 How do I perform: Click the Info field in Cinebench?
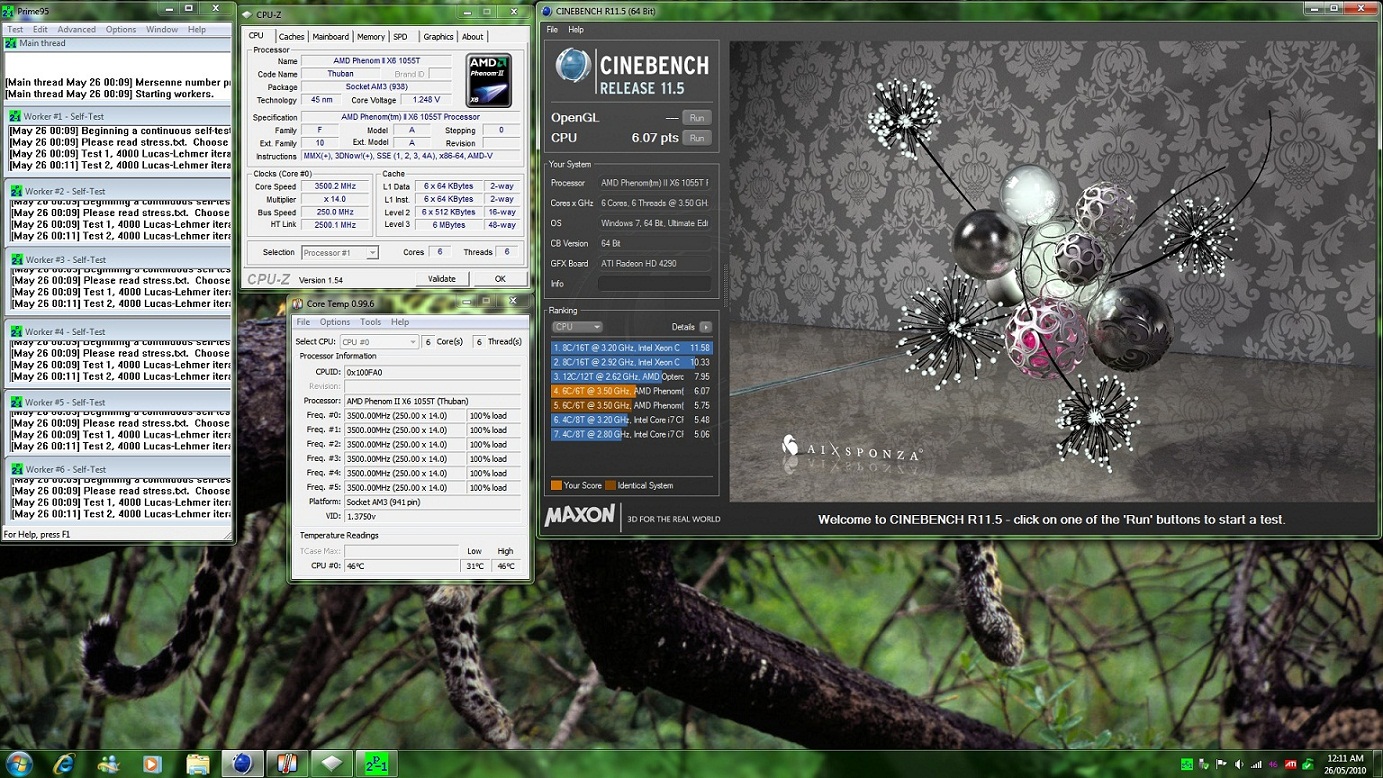point(654,284)
